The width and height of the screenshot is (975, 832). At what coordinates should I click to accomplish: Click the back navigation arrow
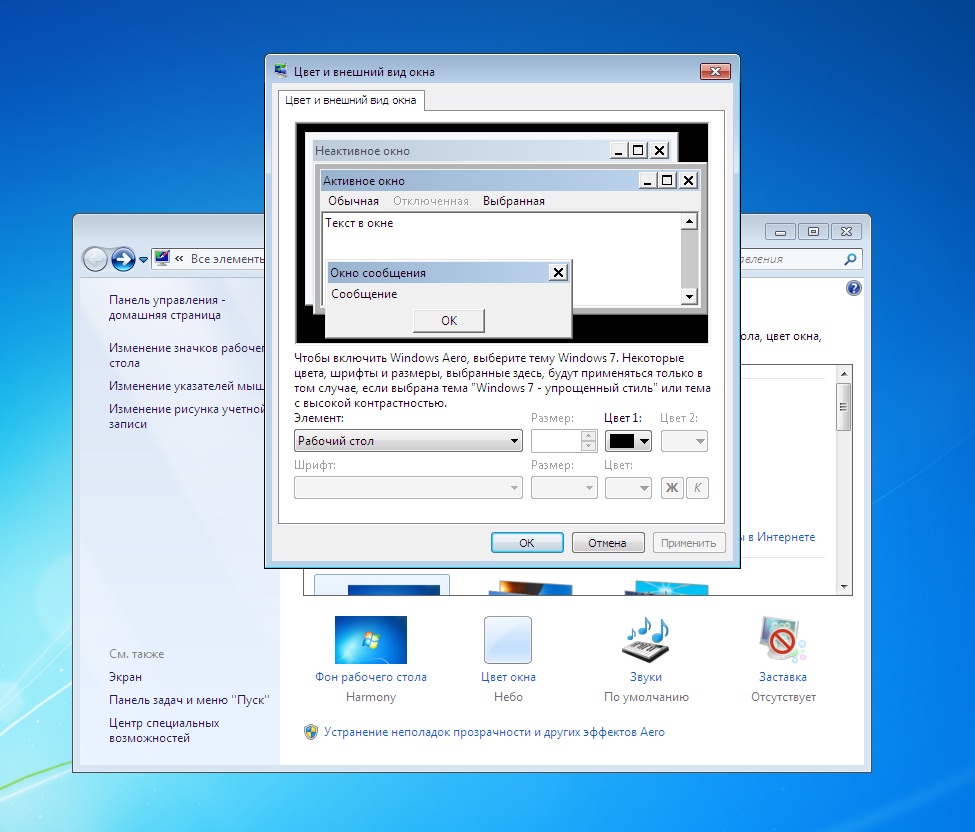[x=95, y=259]
